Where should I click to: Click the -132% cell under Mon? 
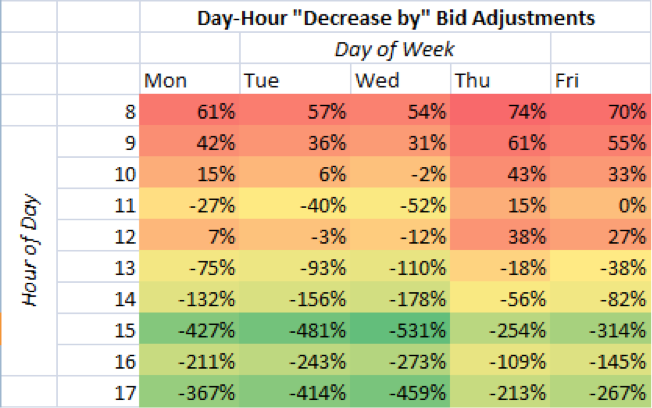(189, 299)
